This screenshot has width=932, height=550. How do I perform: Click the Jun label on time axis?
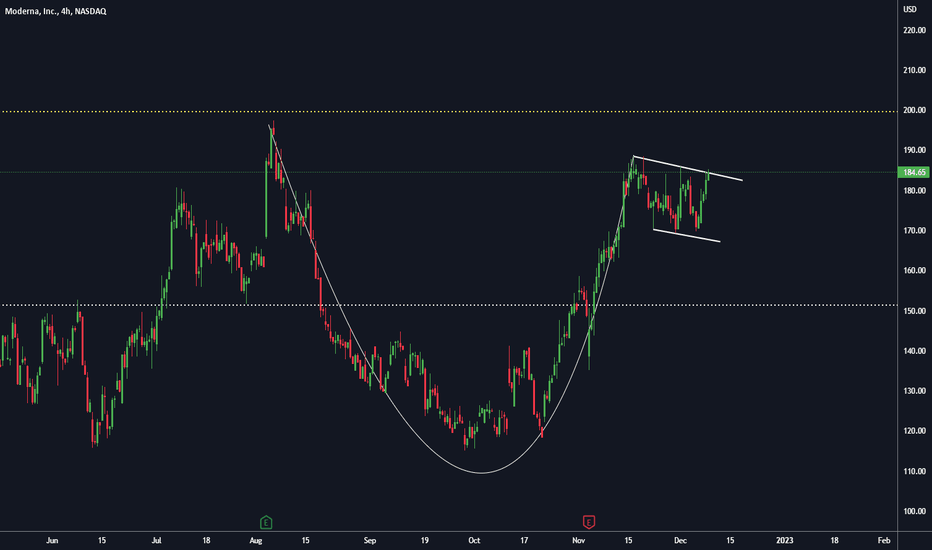52,540
